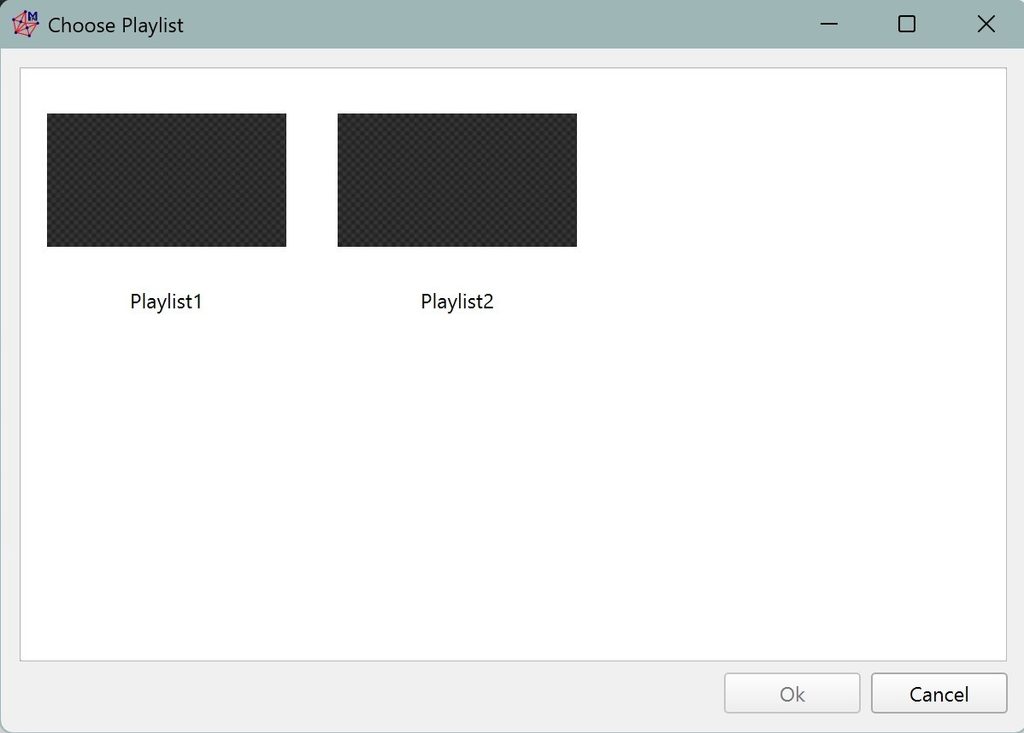
Task: Click the Playlist2 label text
Action: click(457, 302)
